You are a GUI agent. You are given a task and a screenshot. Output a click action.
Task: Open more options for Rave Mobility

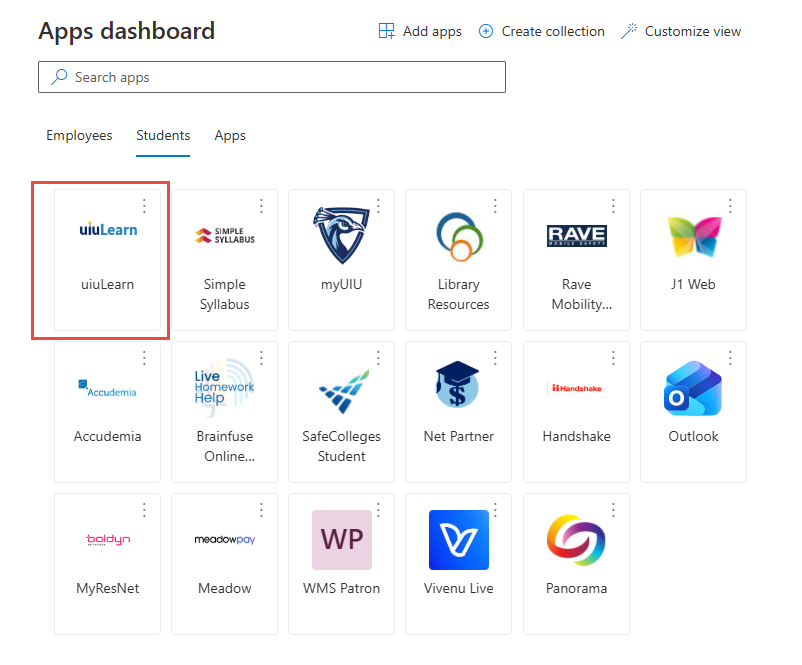pyautogui.click(x=613, y=206)
